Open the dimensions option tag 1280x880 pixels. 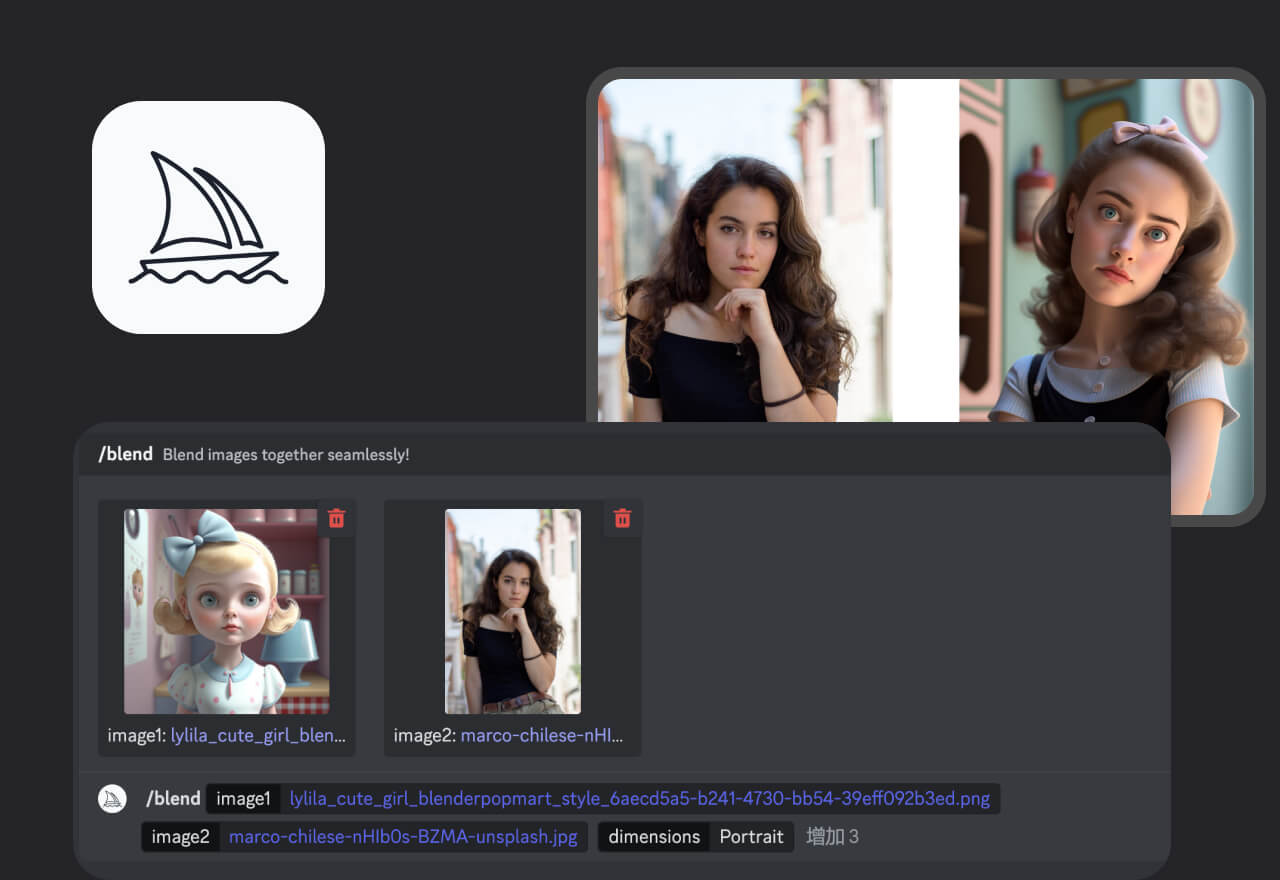coord(654,837)
